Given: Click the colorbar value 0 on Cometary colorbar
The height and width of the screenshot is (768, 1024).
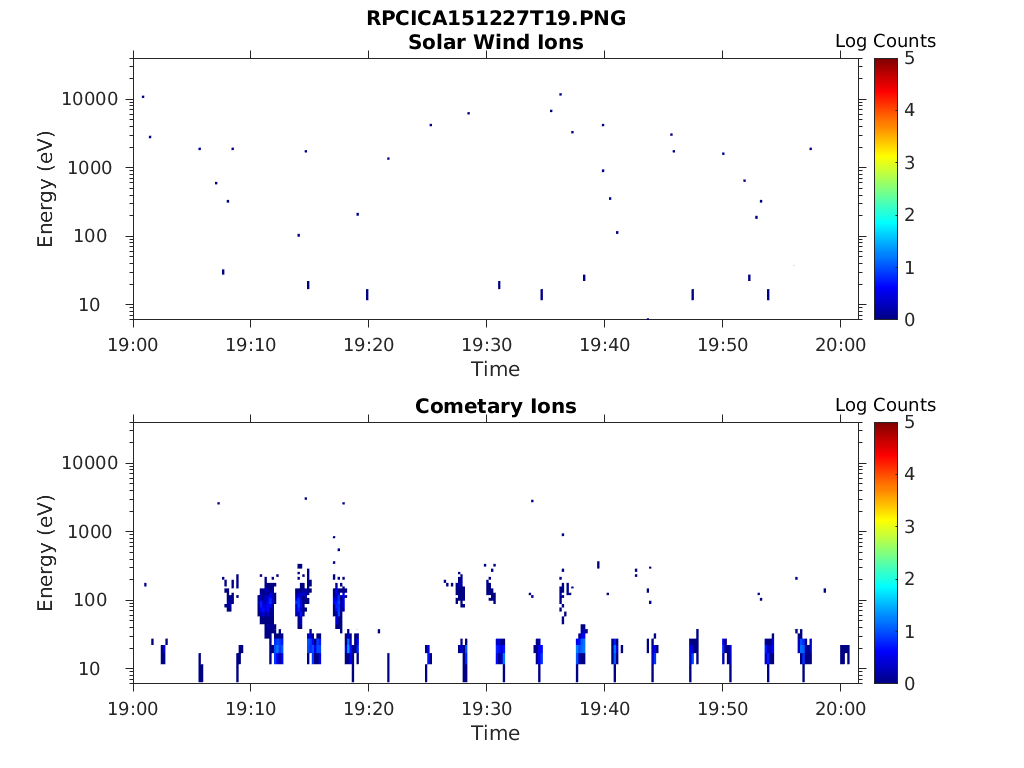Looking at the screenshot, I should pos(909,684).
